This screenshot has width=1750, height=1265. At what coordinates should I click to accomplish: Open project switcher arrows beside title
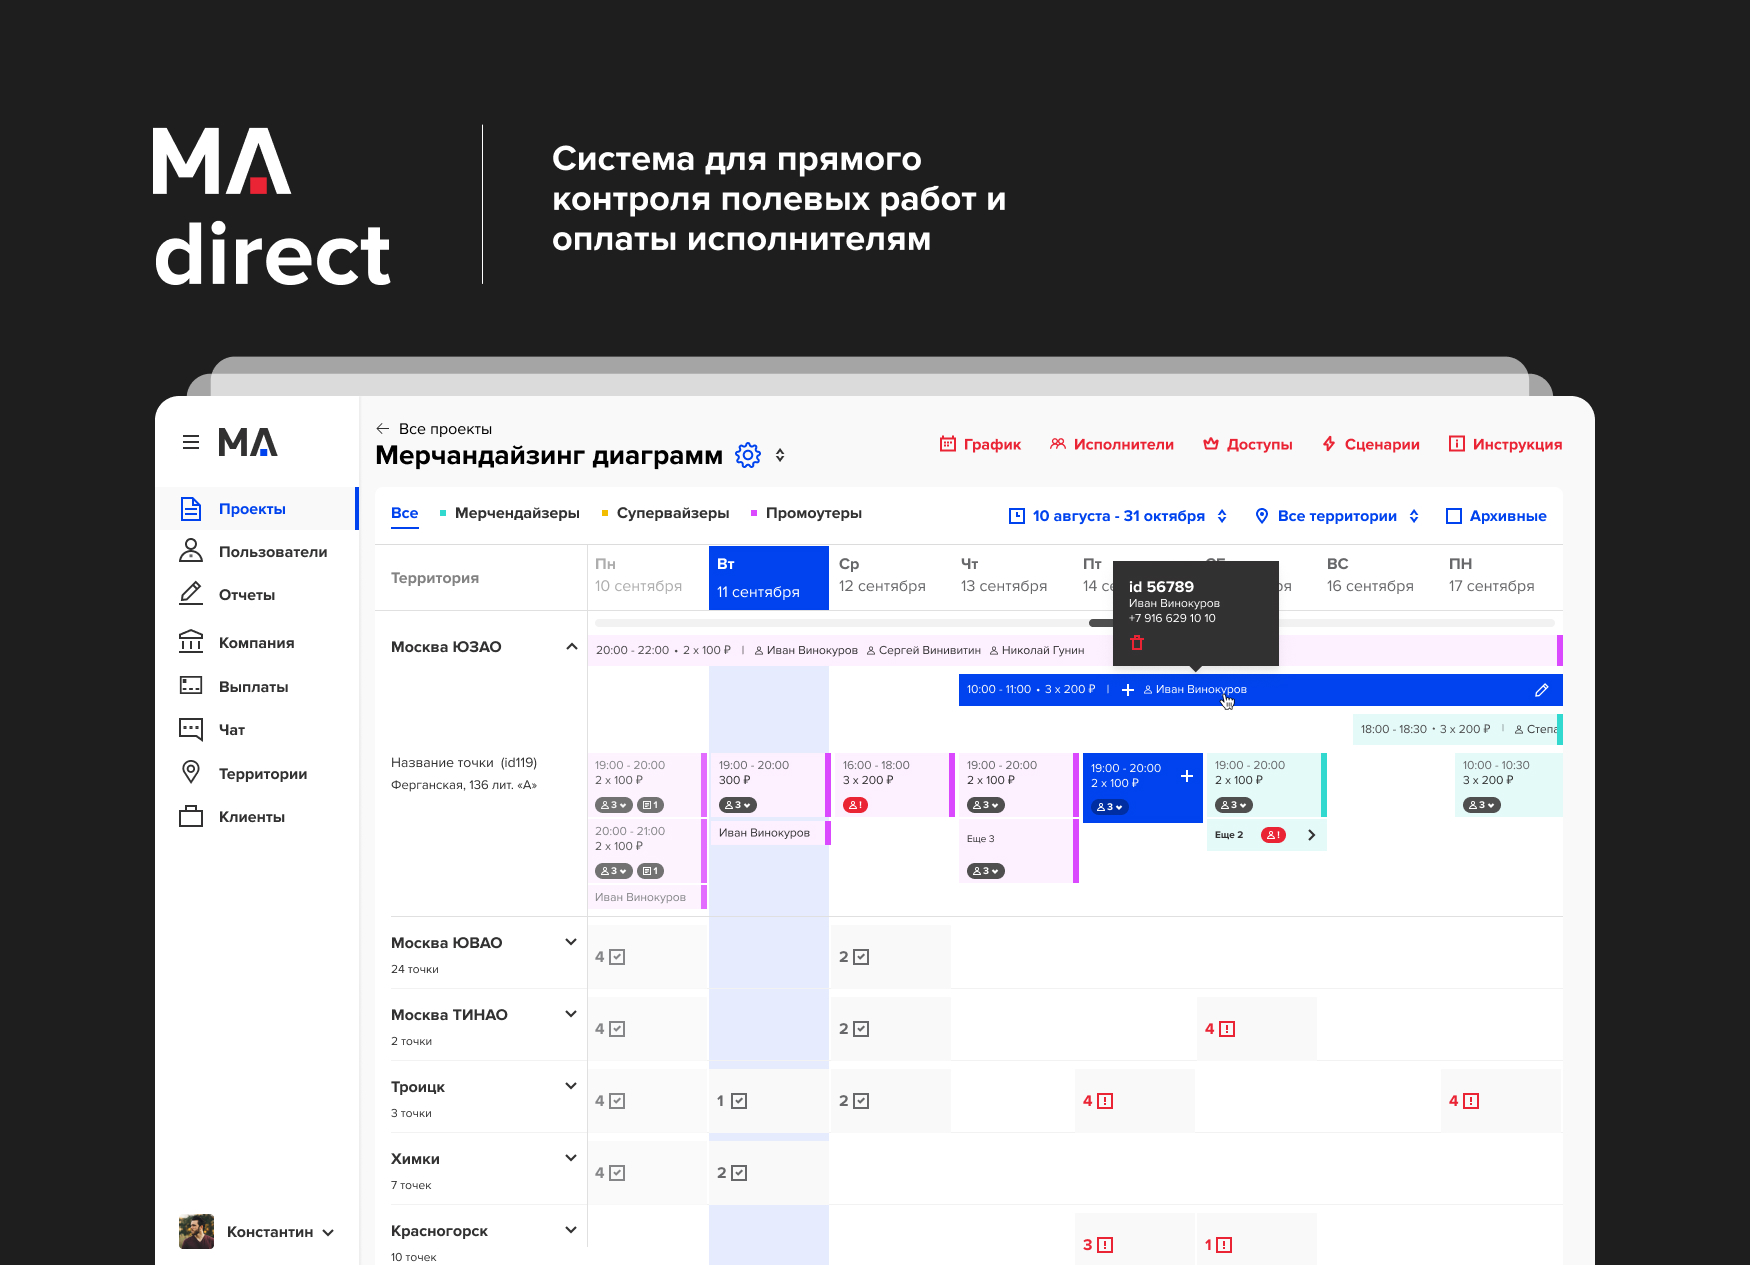click(780, 455)
